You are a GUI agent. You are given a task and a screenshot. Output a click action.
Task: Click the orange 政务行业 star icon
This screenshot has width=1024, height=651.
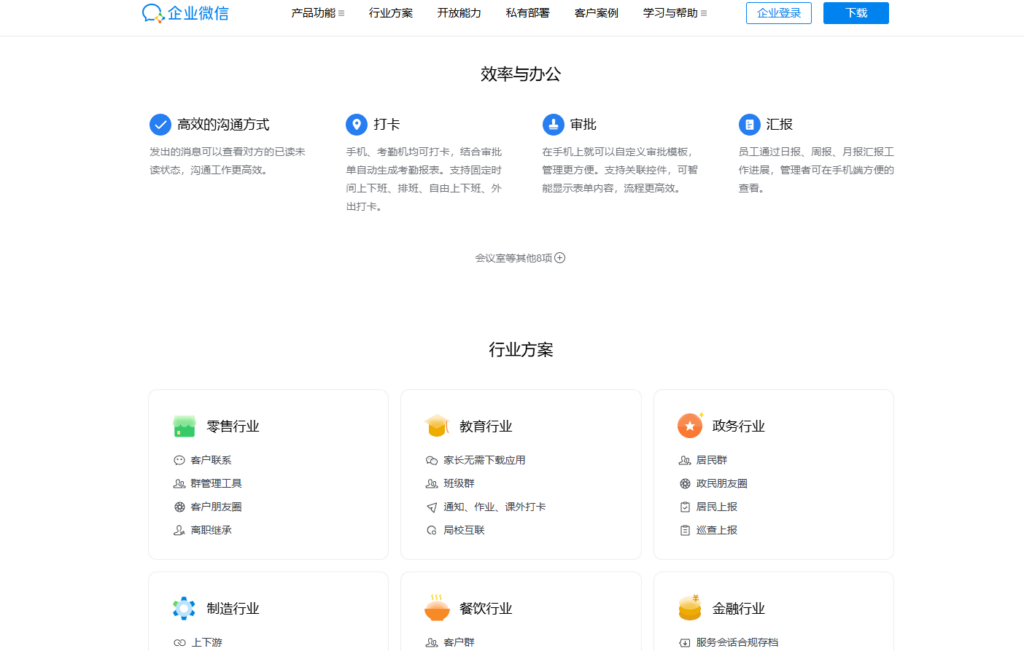[690, 425]
